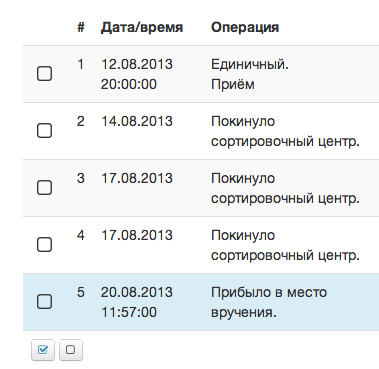Viewport: 379px width, 369px height.
Task: Click row 4 Покинуло сортировочный центр text
Action: click(285, 245)
